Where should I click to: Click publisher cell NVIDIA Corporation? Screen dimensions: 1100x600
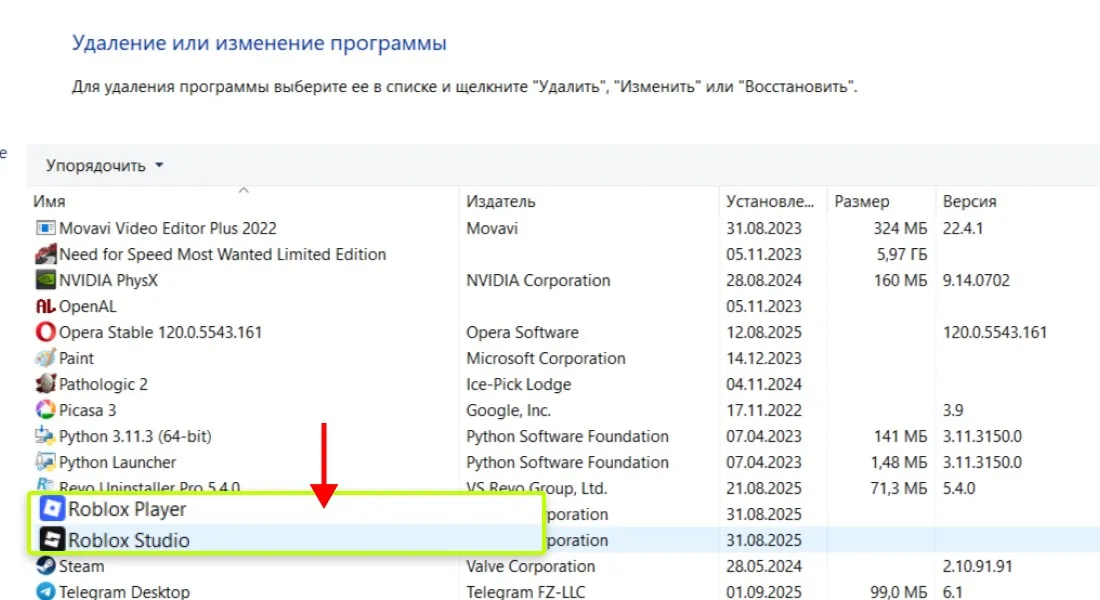coord(538,280)
